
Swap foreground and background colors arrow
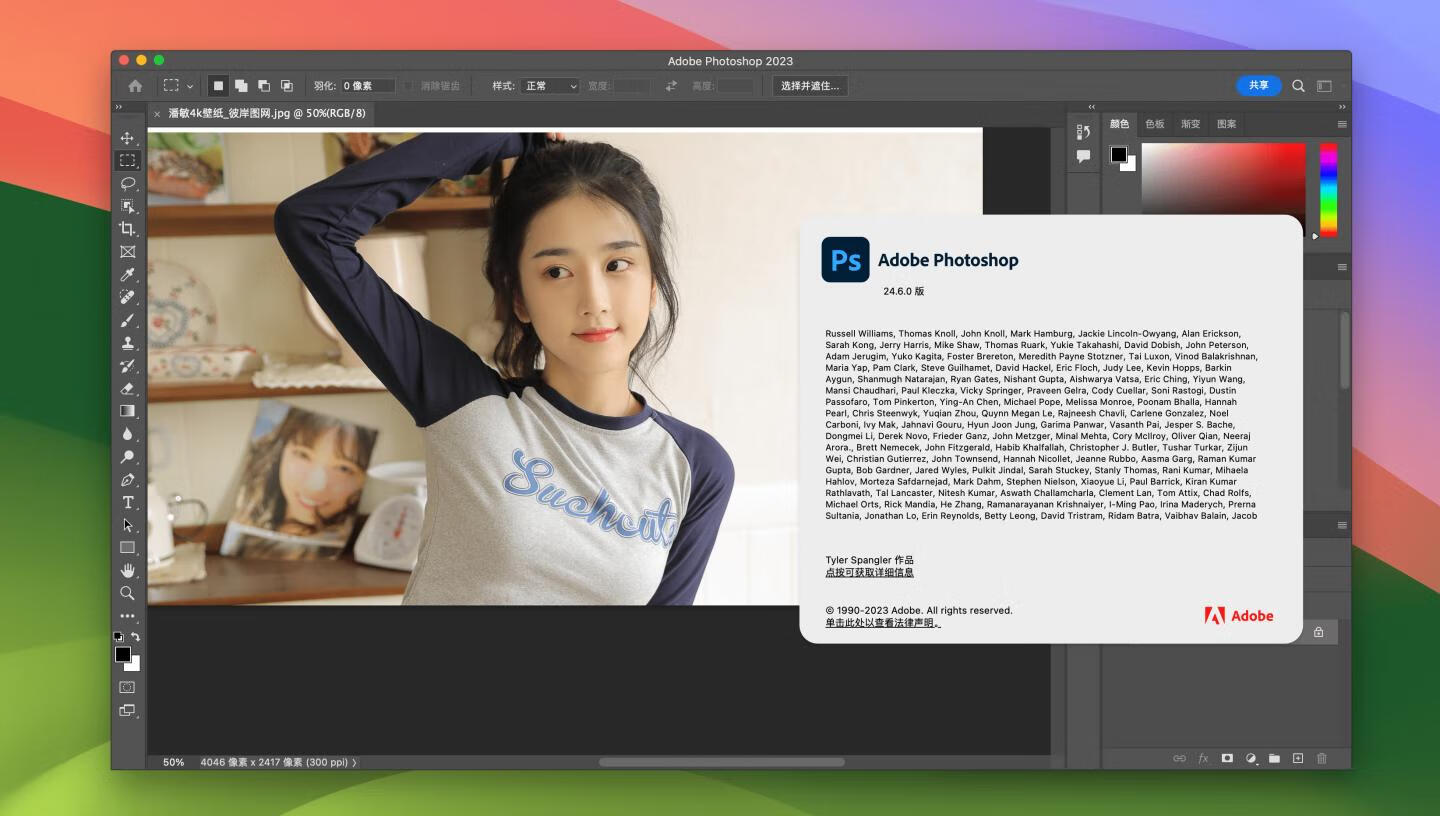tap(135, 637)
